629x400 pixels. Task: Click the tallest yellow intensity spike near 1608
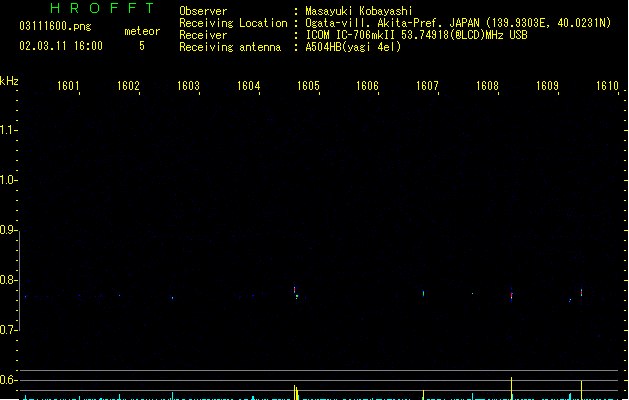tap(511, 388)
